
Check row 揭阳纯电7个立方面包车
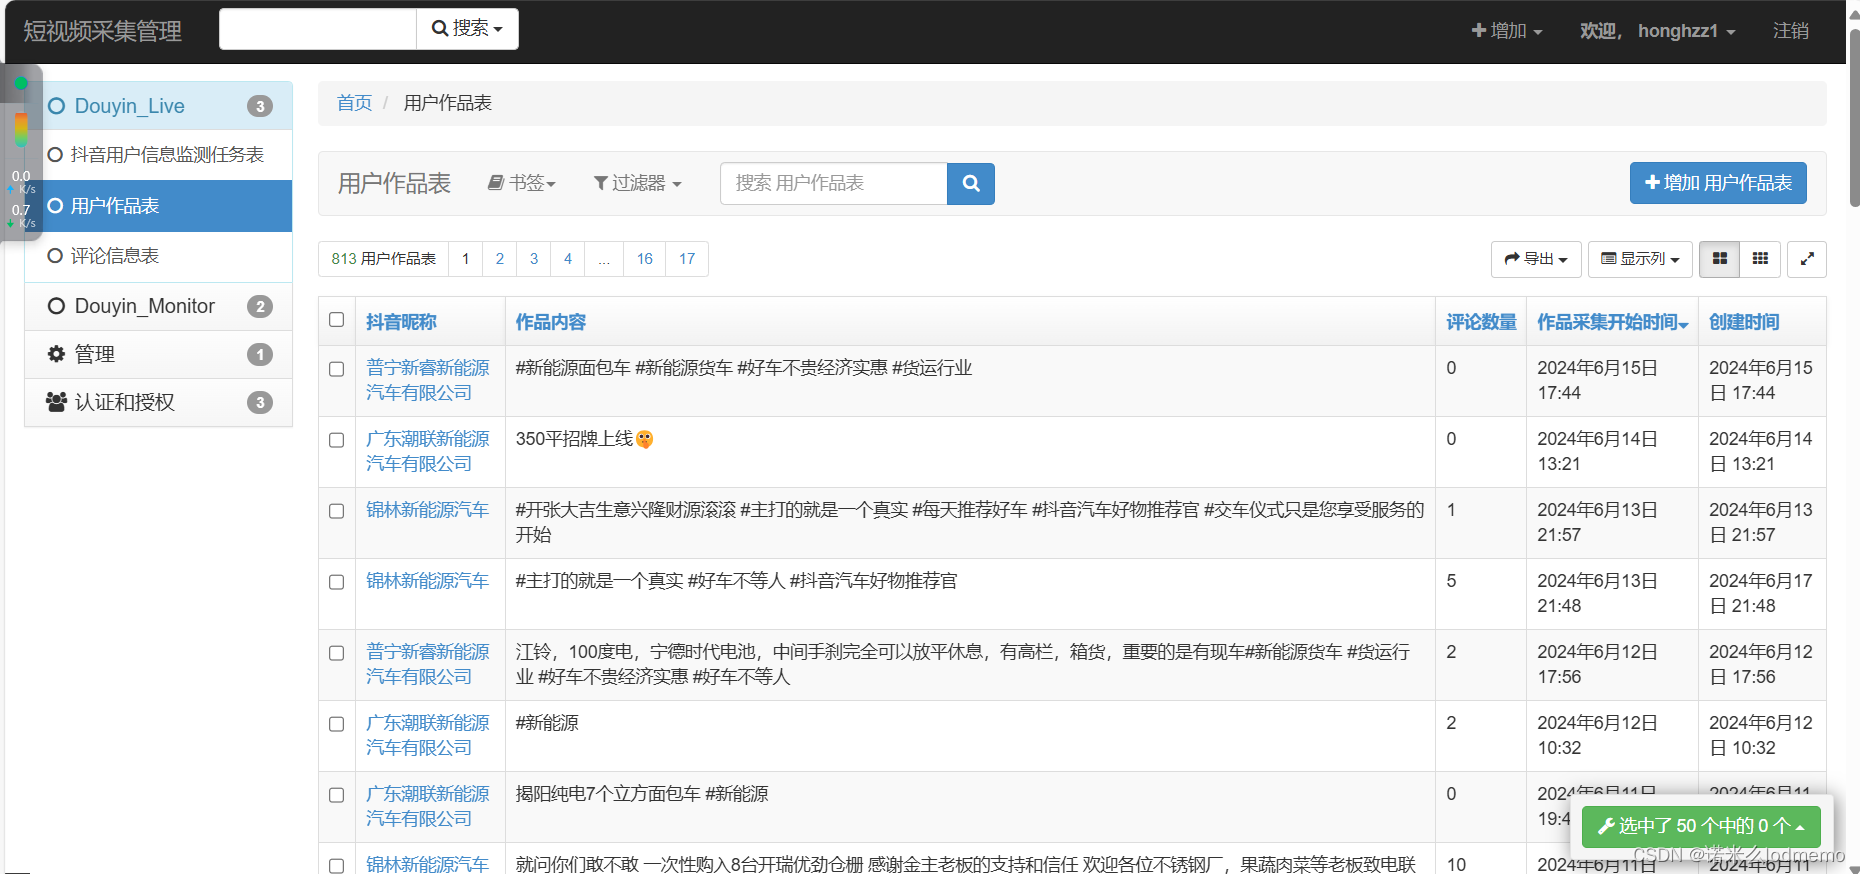coord(337,795)
